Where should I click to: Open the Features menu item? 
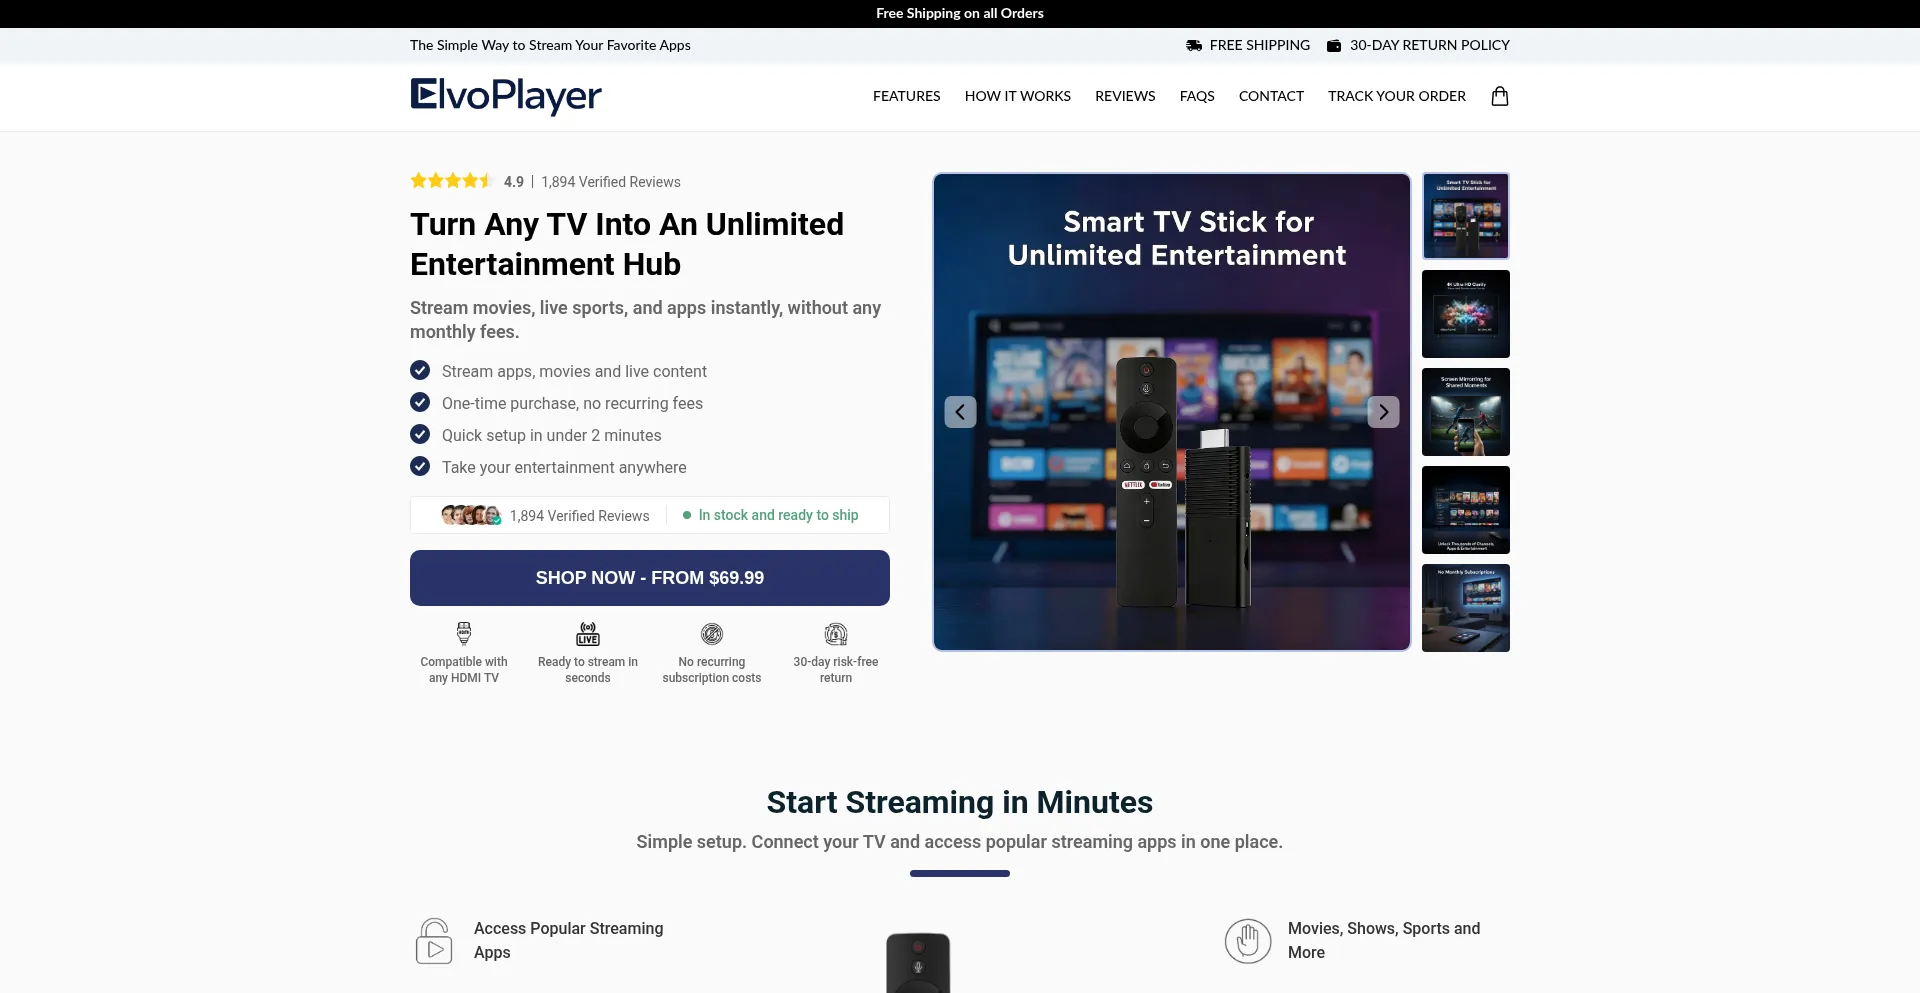pyautogui.click(x=906, y=96)
